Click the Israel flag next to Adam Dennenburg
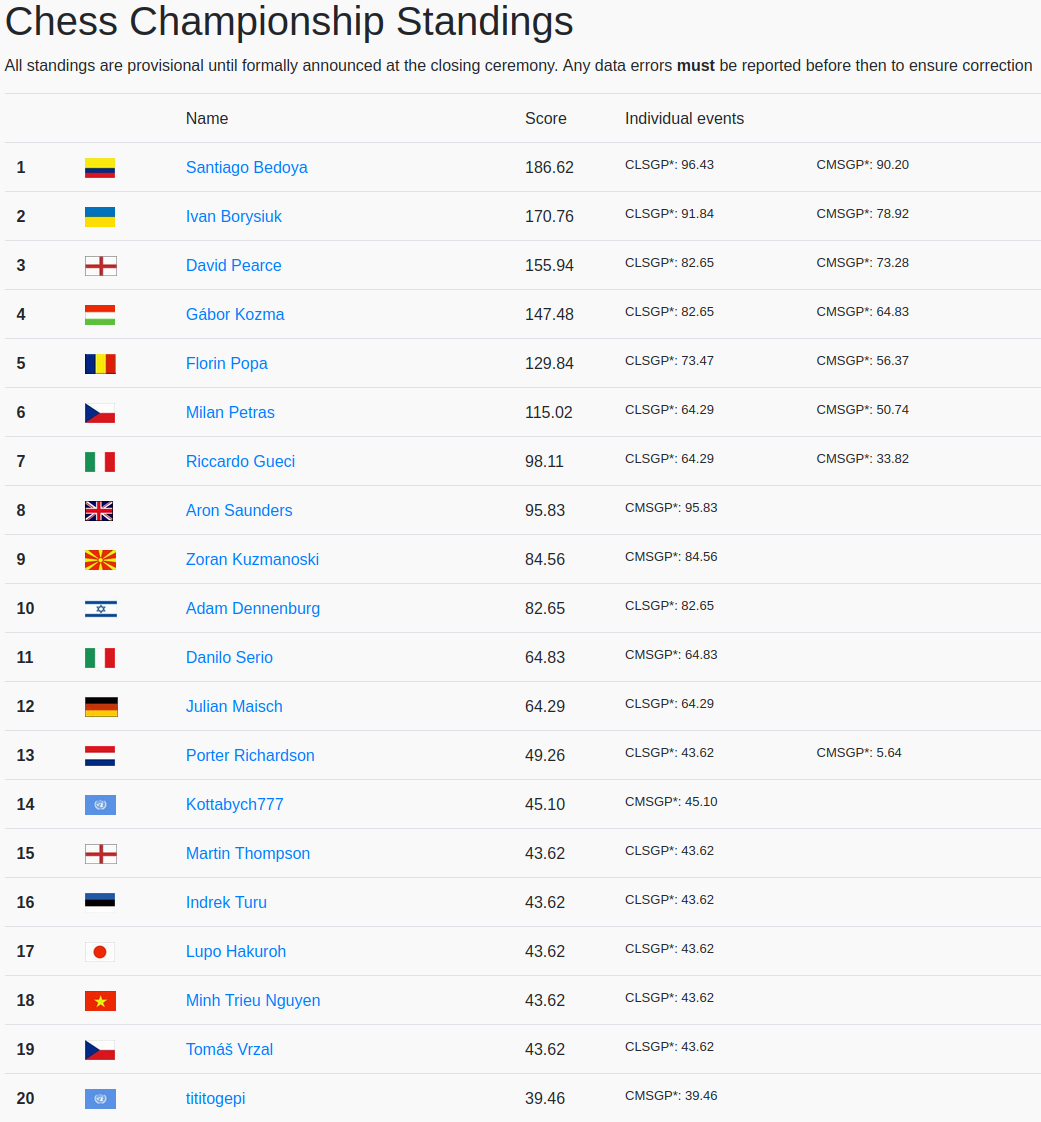Image resolution: width=1041 pixels, height=1122 pixels. point(100,609)
